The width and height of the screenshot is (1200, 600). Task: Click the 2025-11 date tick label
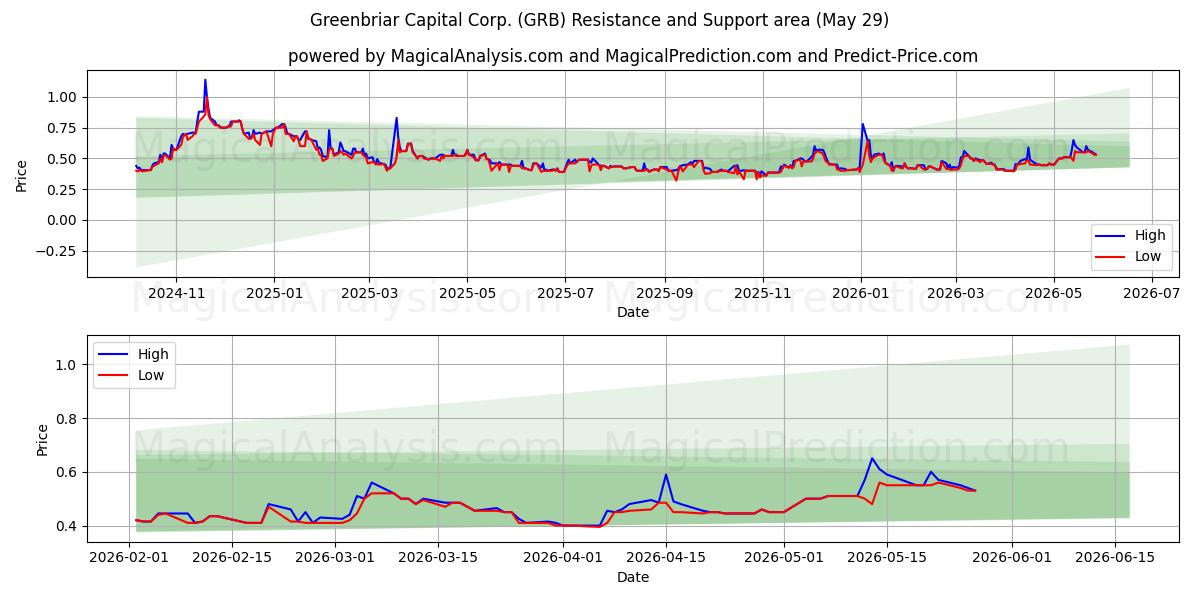pos(763,293)
